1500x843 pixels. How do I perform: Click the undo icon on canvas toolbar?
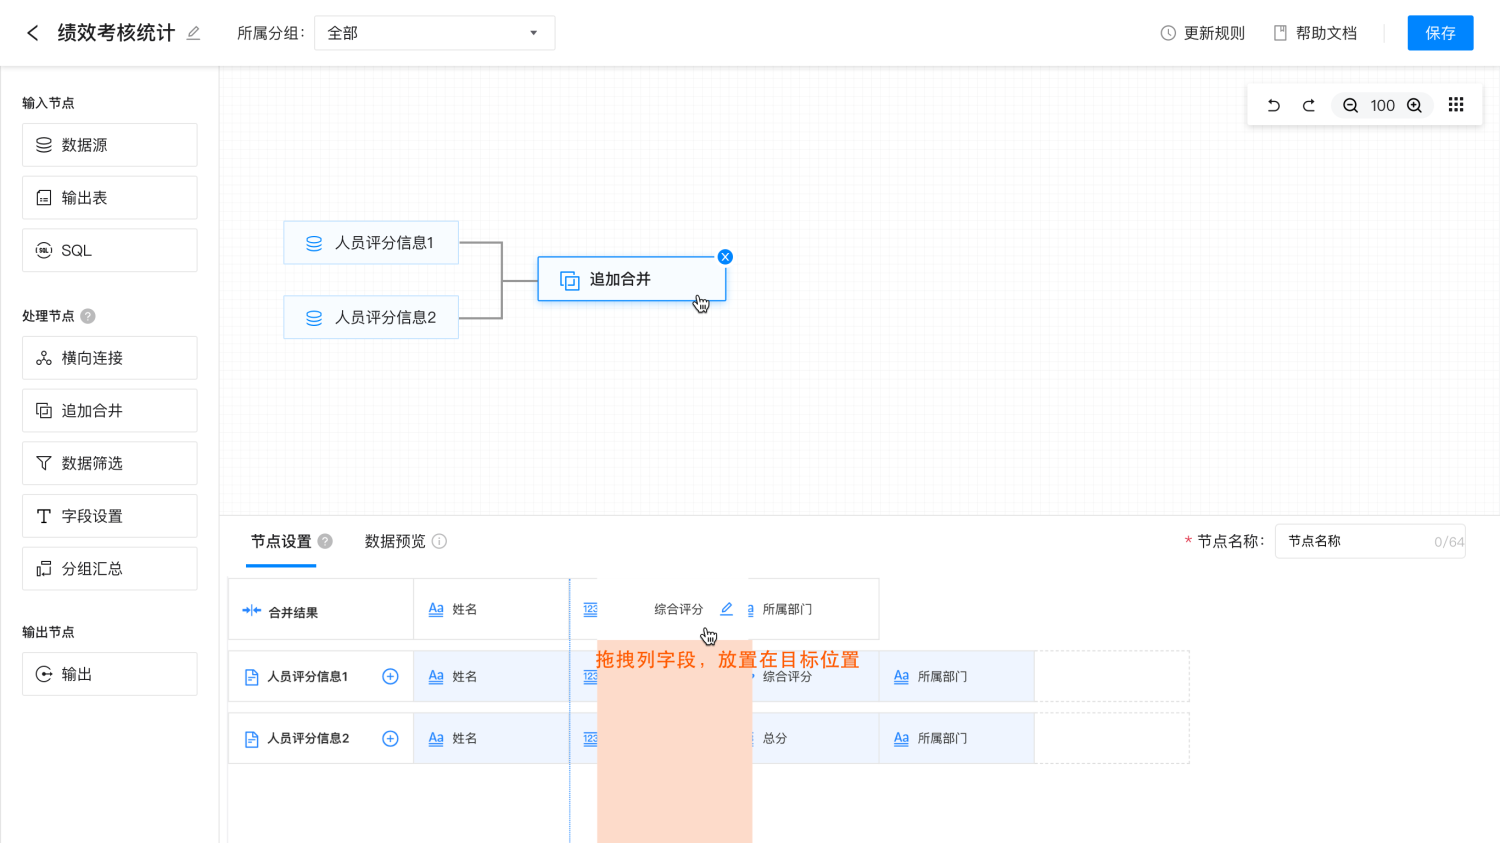pyautogui.click(x=1273, y=105)
